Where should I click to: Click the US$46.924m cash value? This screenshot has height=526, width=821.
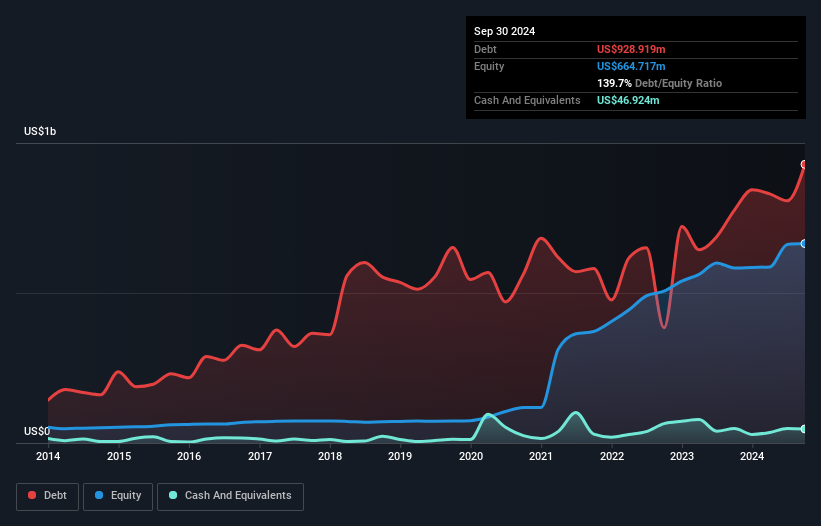pyautogui.click(x=628, y=100)
